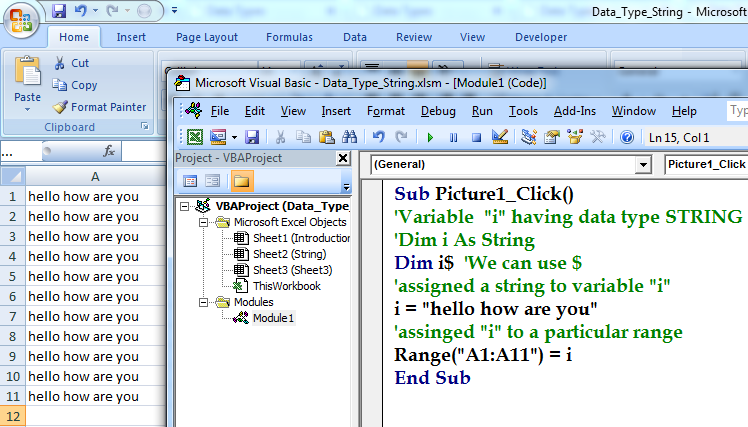Click Undo in the VBA toolbar
The image size is (748, 427).
(x=378, y=137)
